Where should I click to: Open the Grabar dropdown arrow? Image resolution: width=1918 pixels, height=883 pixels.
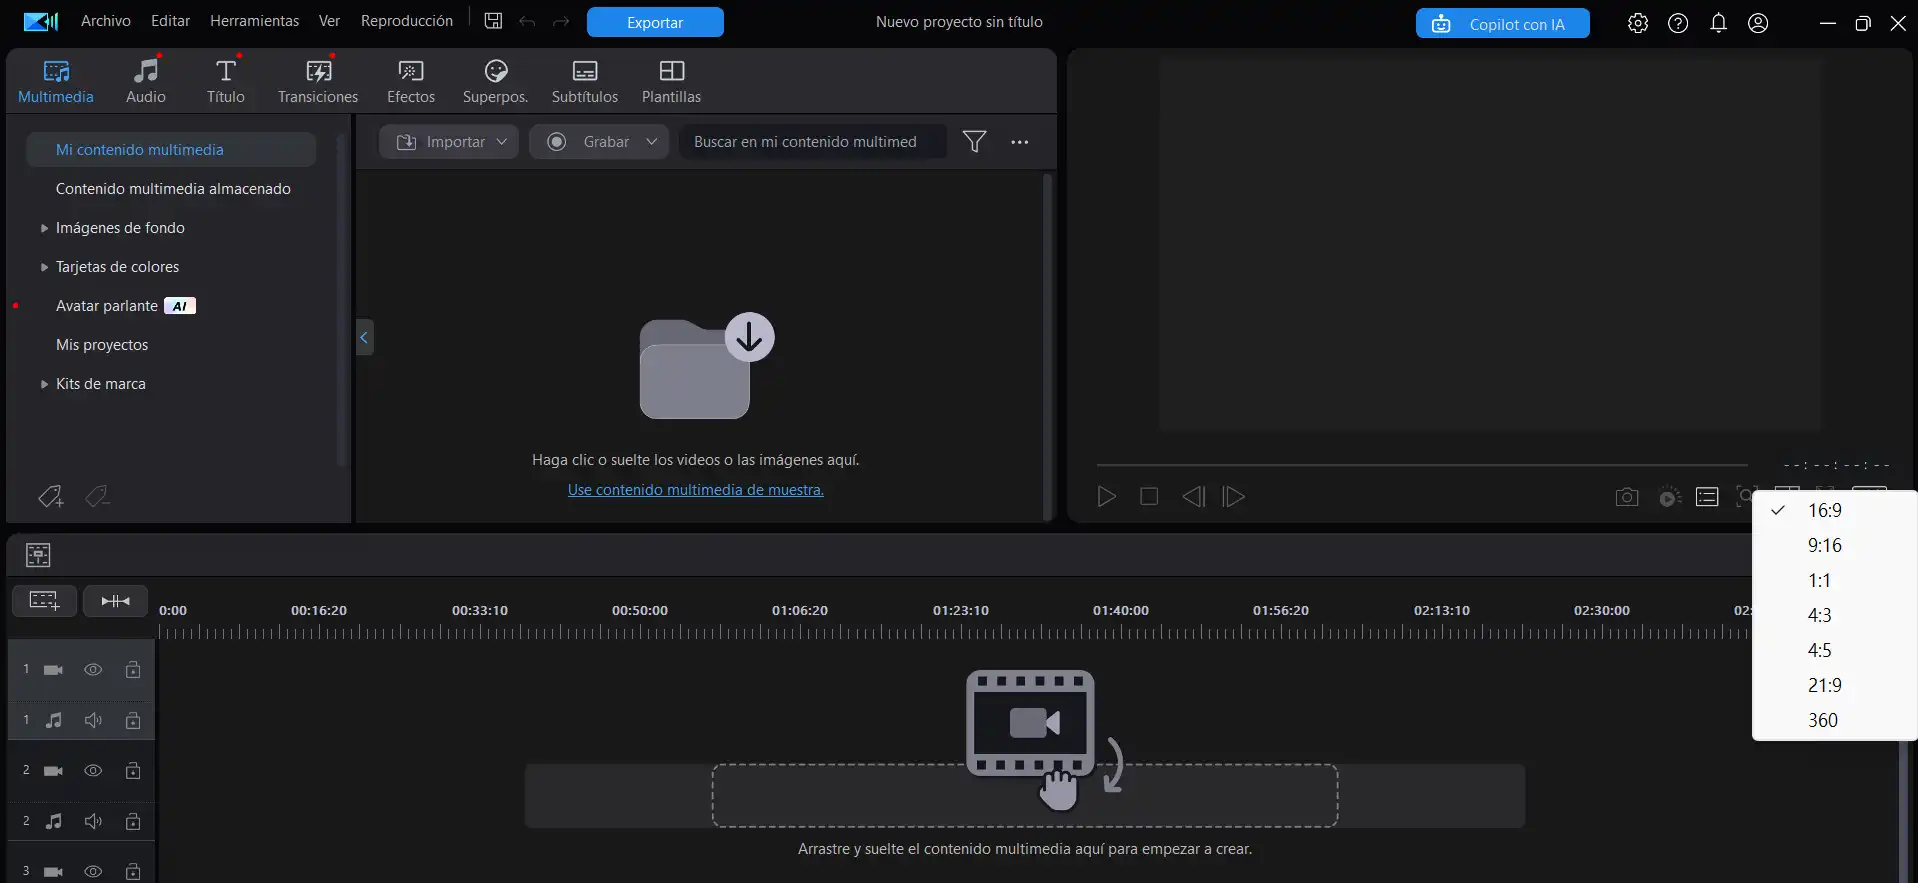point(651,142)
